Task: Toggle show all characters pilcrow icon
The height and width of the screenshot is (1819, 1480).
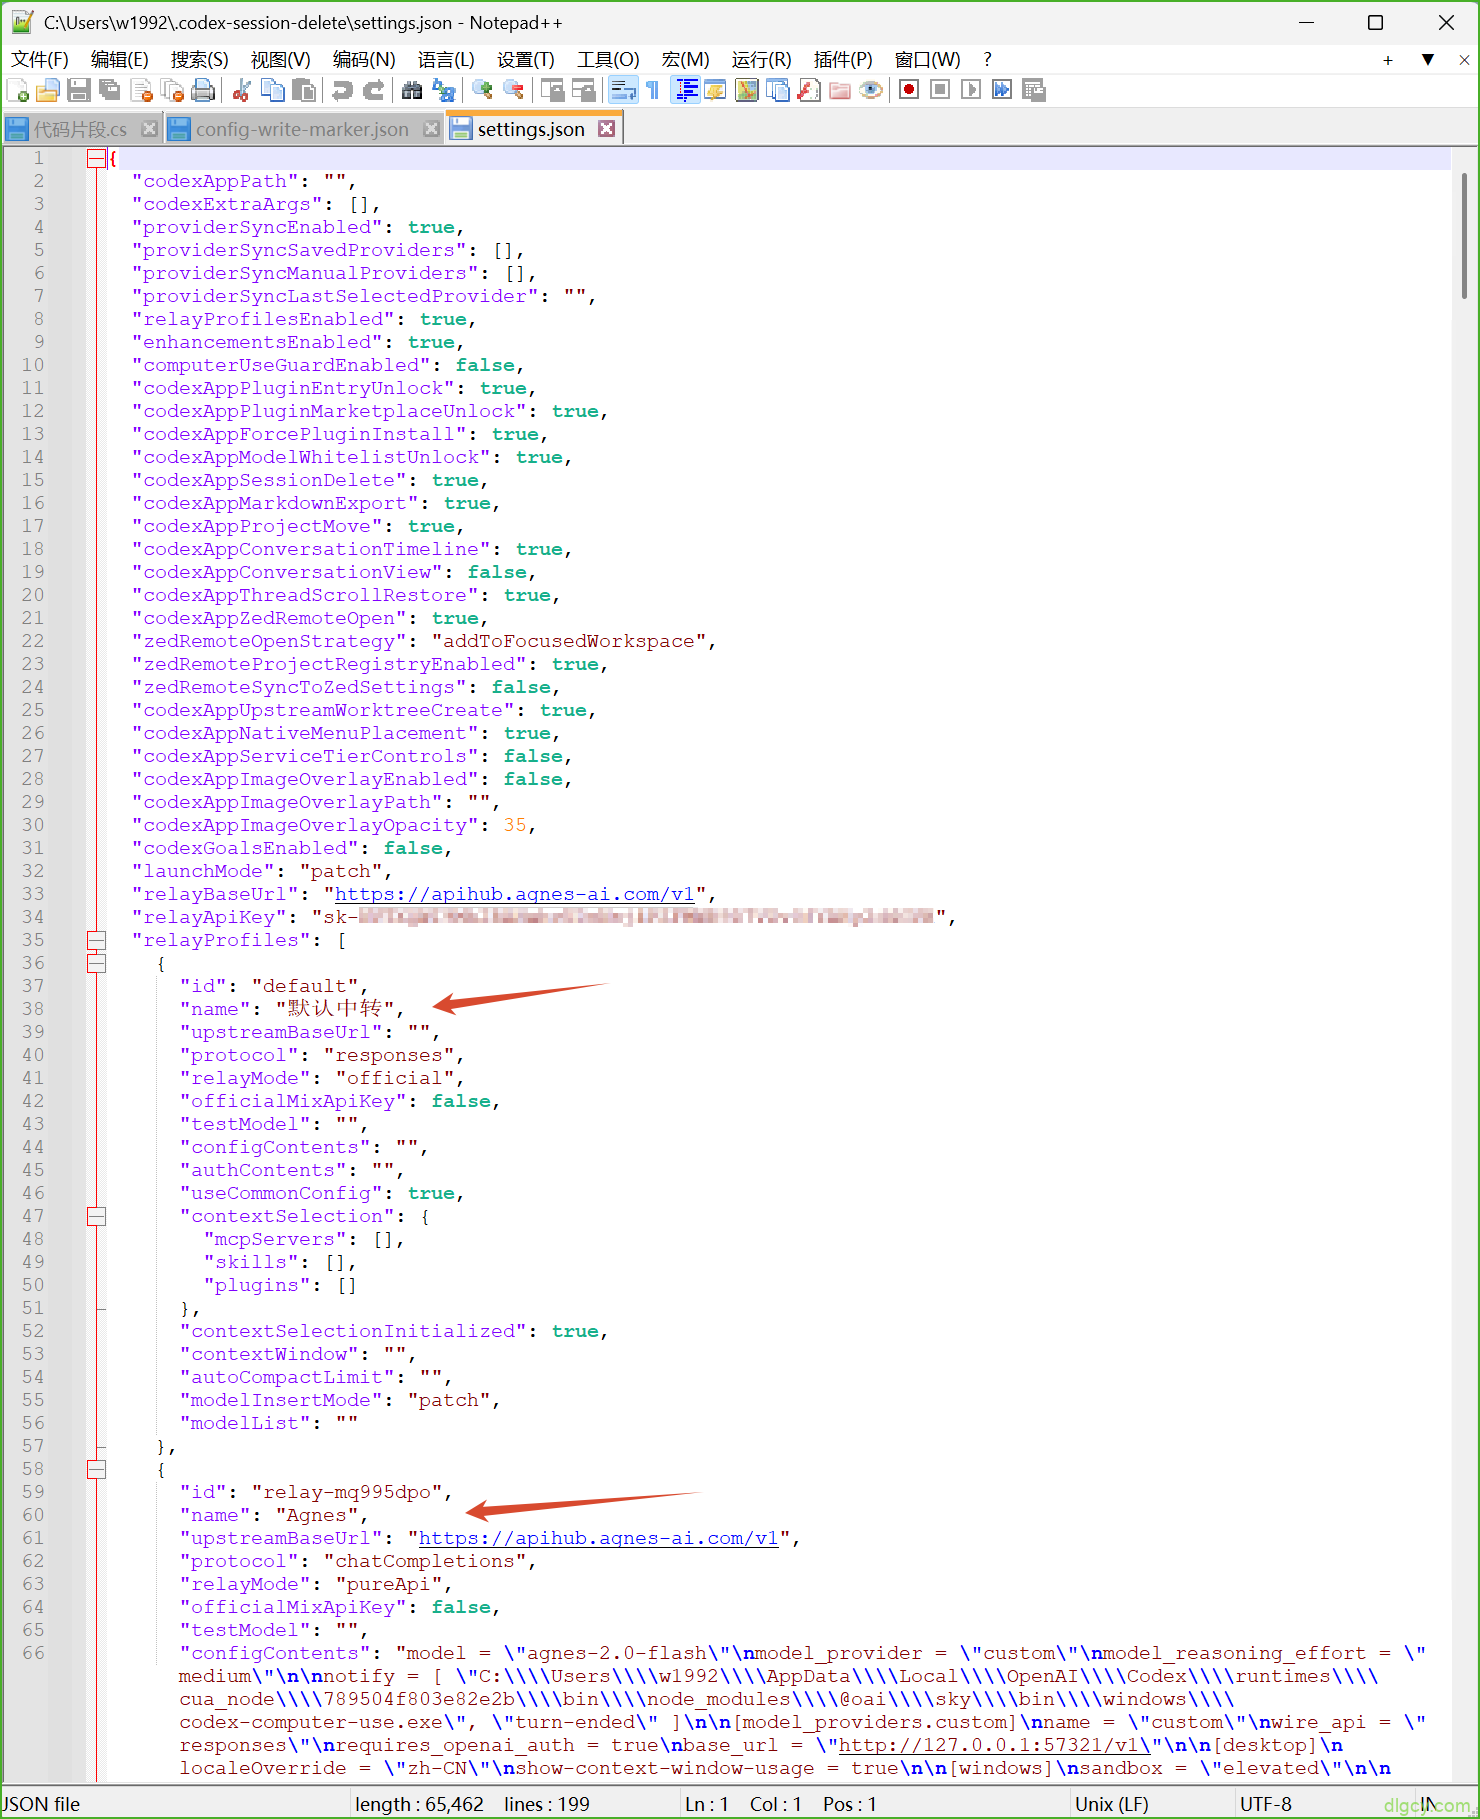Action: click(653, 91)
